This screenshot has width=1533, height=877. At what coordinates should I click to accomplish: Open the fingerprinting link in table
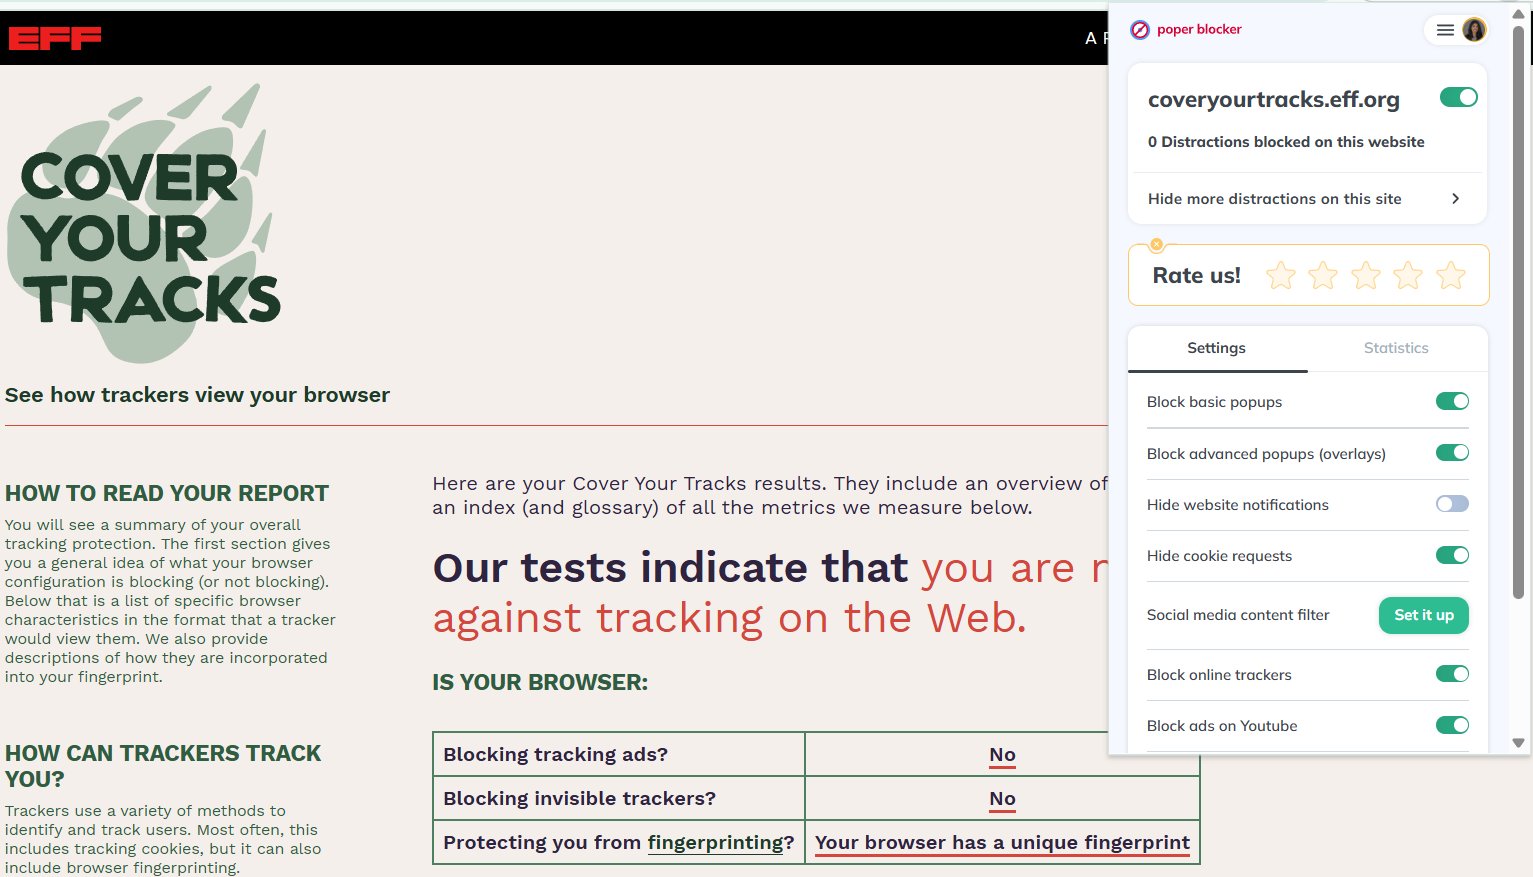[x=715, y=843]
